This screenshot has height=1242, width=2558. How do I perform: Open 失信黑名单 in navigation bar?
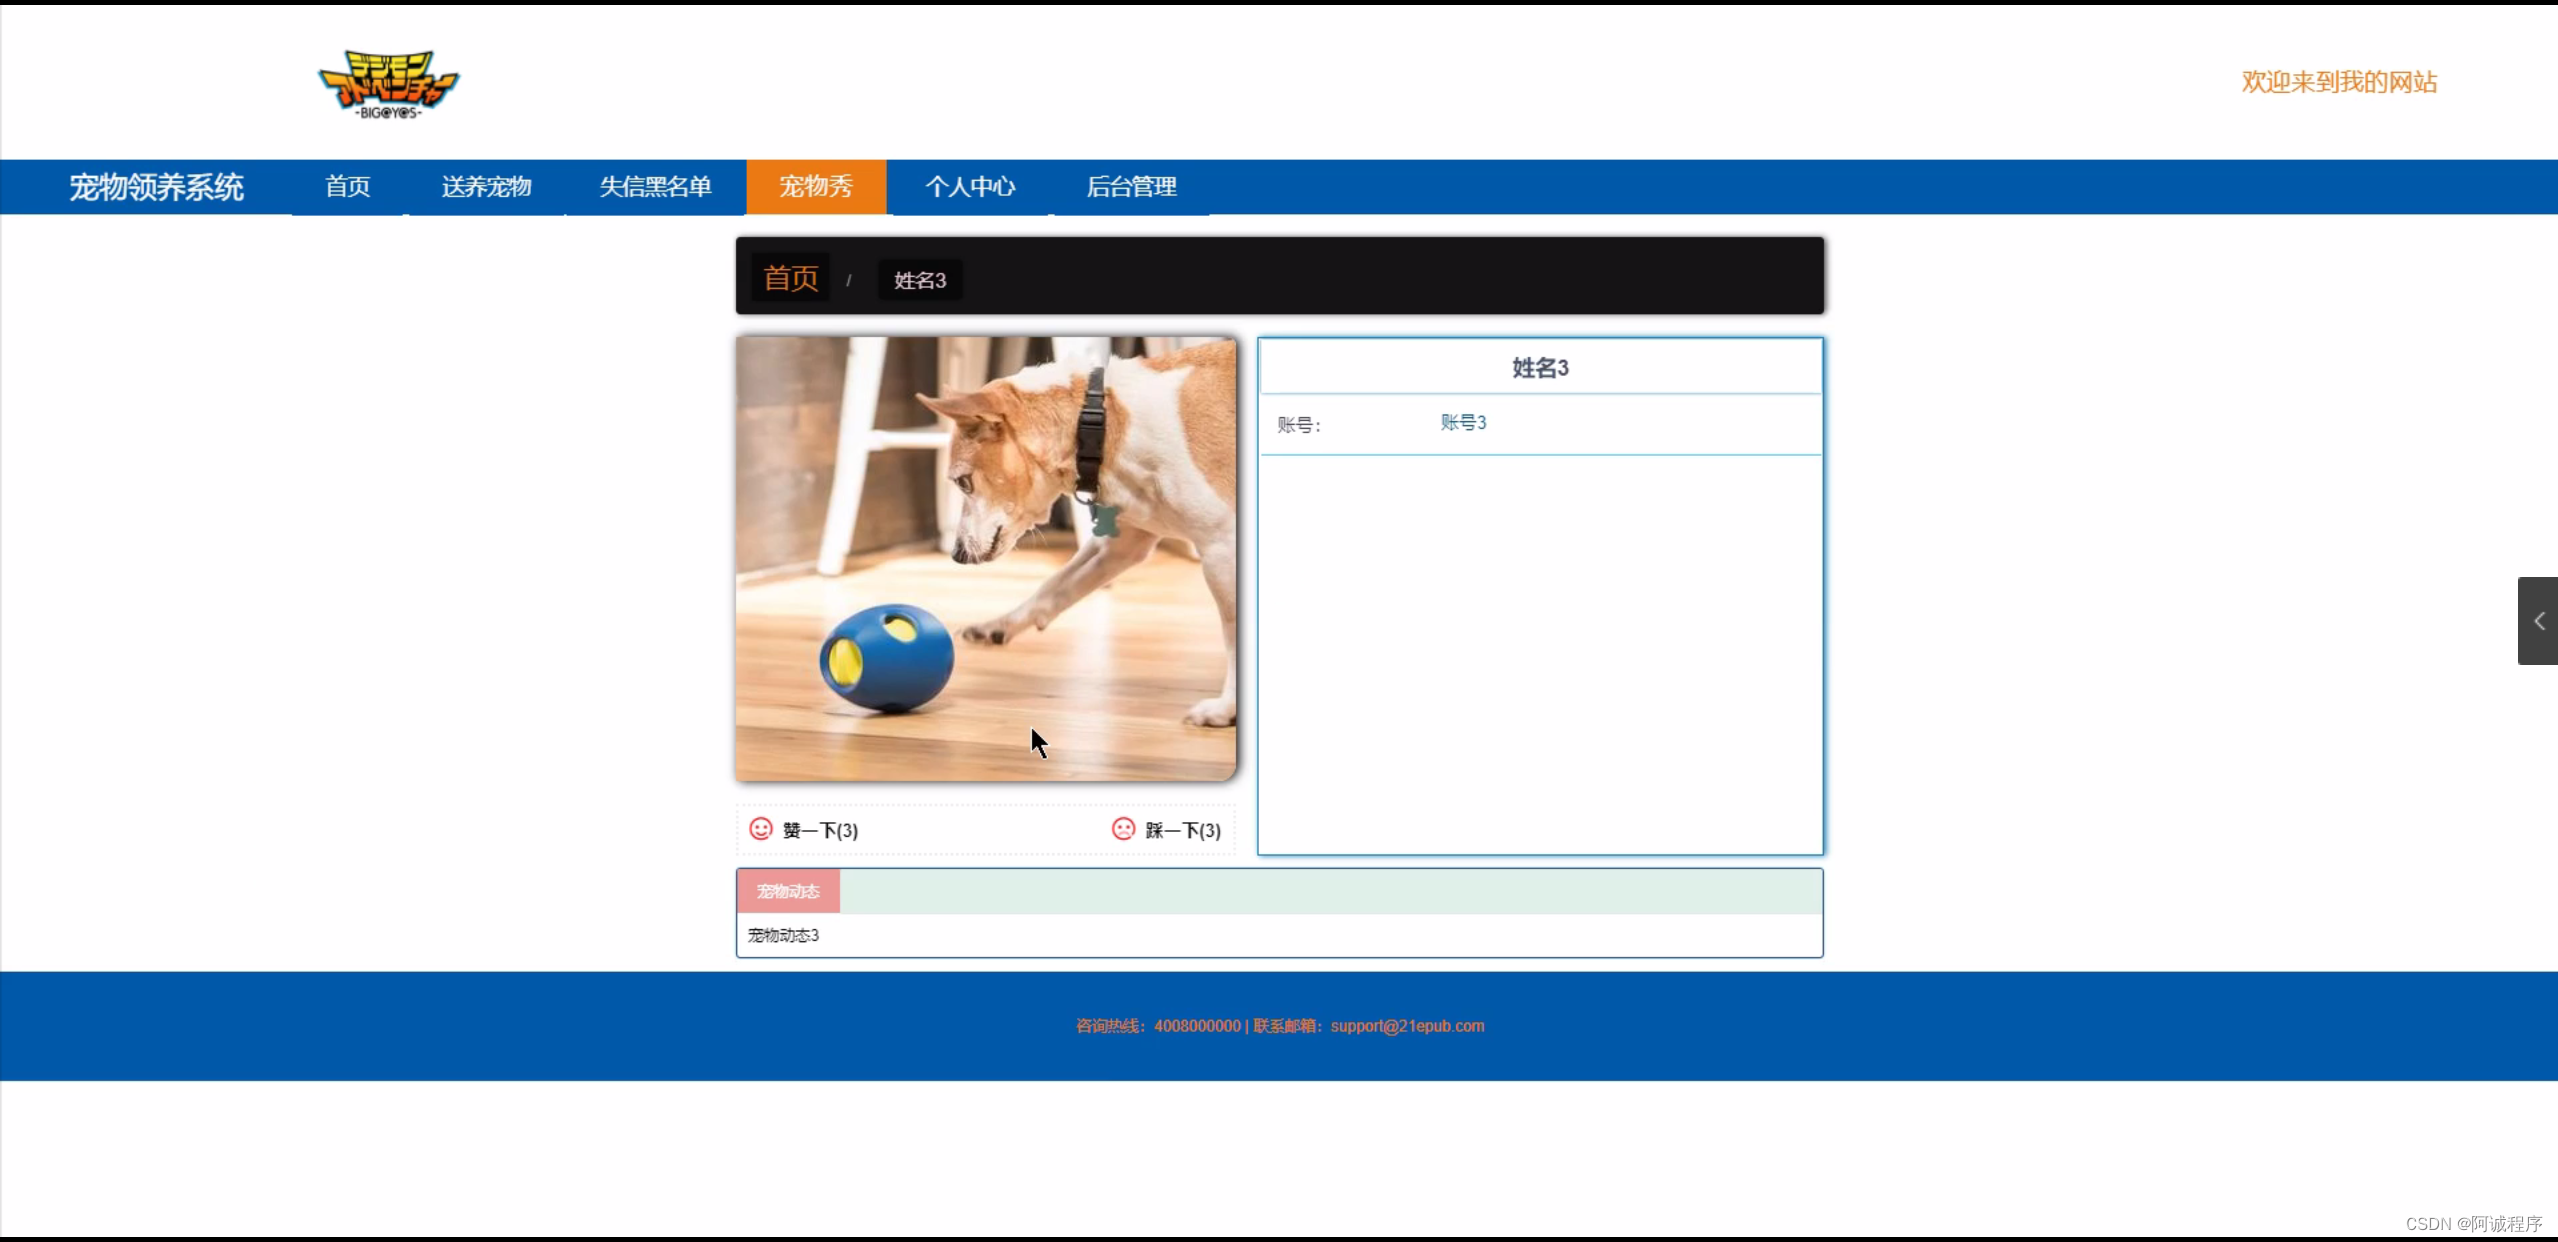655,187
